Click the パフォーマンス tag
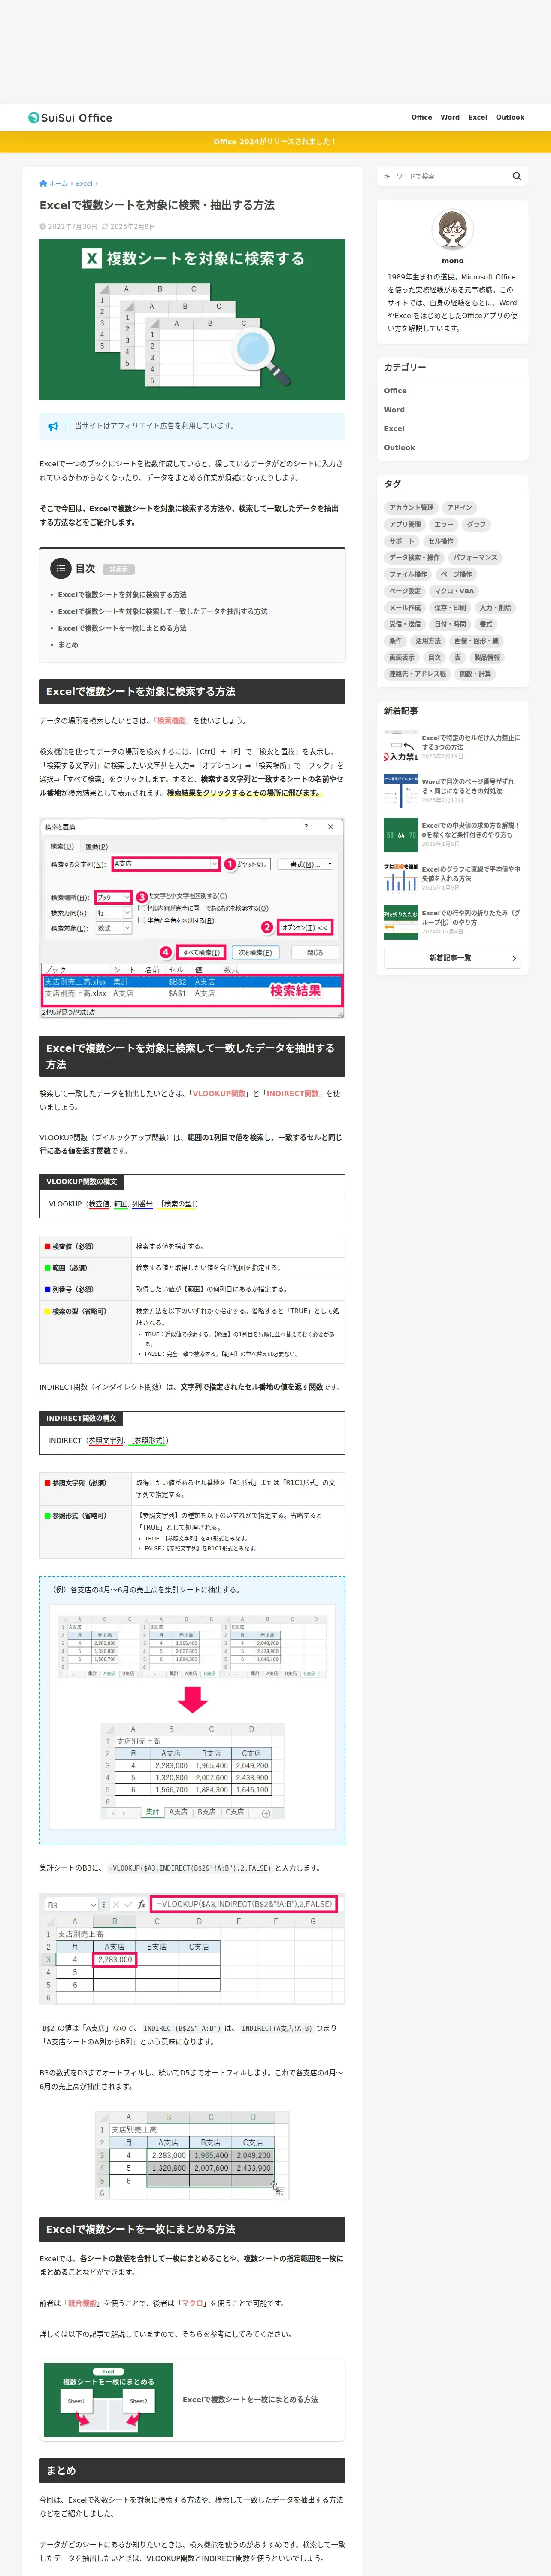Screen dimensions: 551x2576 475,558
